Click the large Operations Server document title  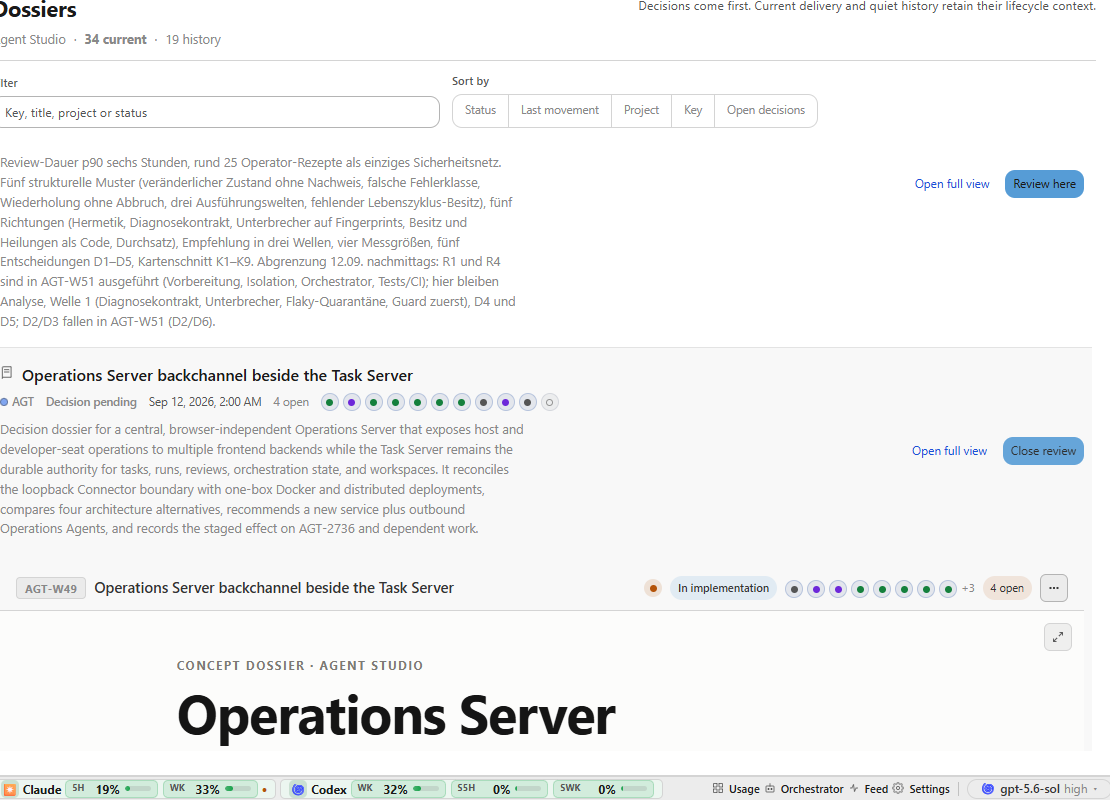(396, 716)
